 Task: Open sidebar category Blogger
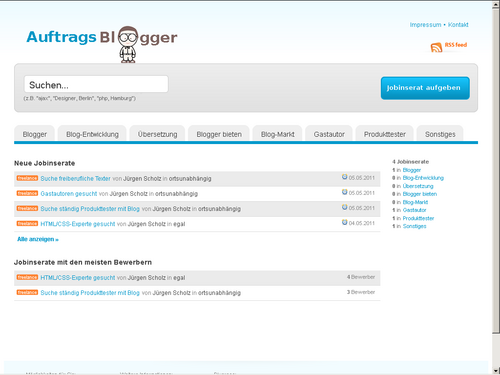pyautogui.click(x=412, y=170)
